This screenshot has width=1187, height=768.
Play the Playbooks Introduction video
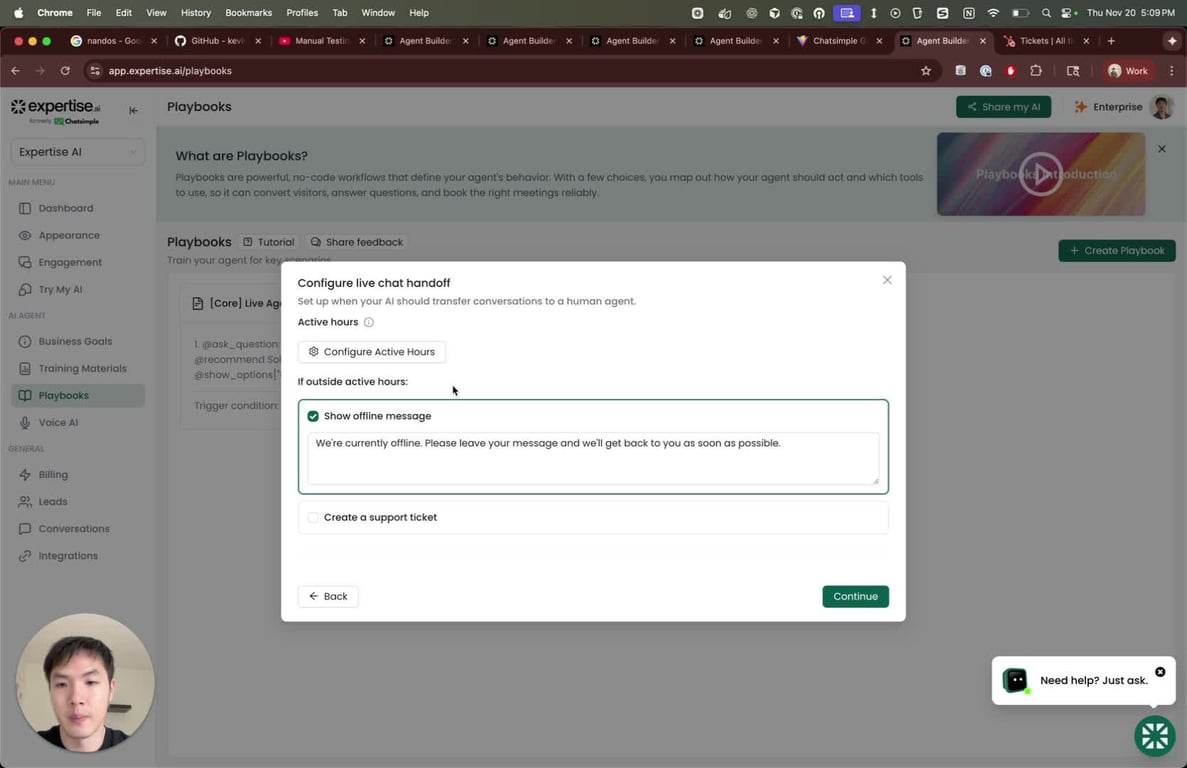(1040, 174)
